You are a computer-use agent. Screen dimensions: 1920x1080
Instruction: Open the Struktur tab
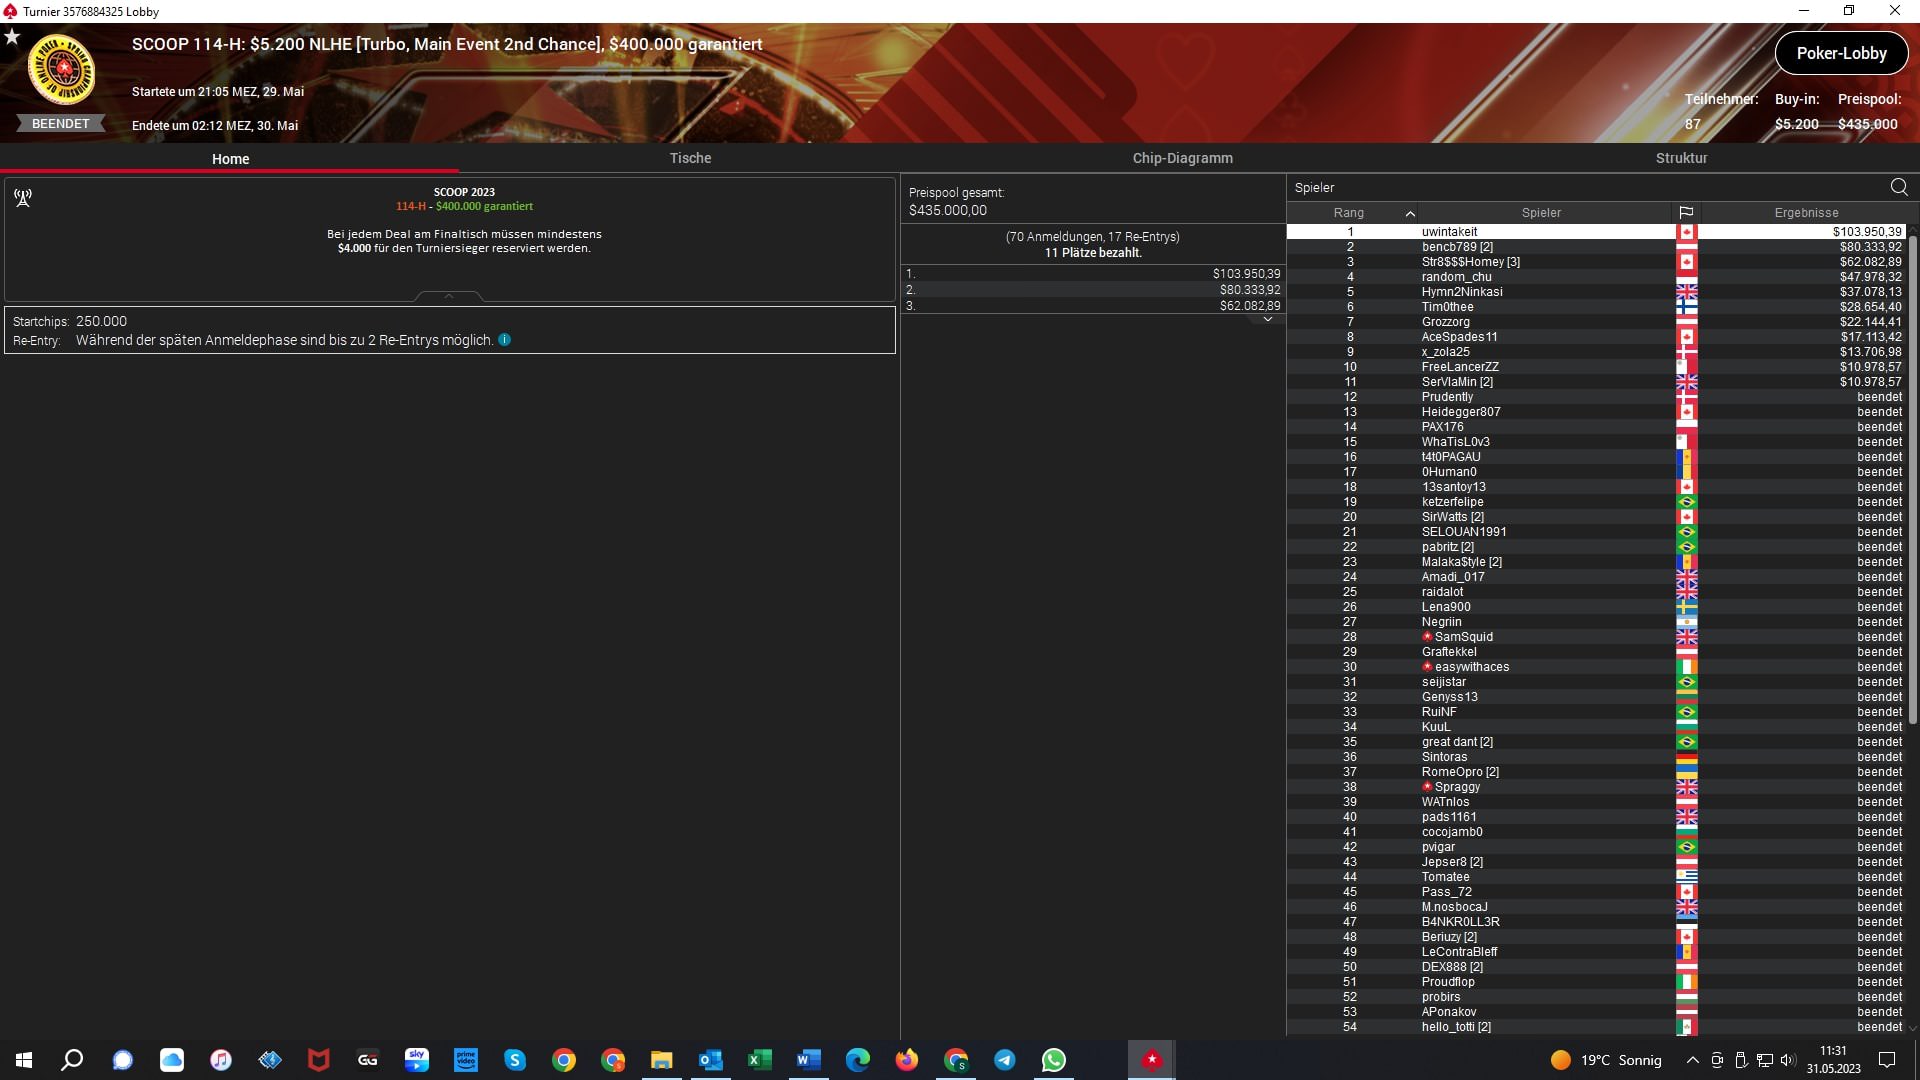[1681, 158]
